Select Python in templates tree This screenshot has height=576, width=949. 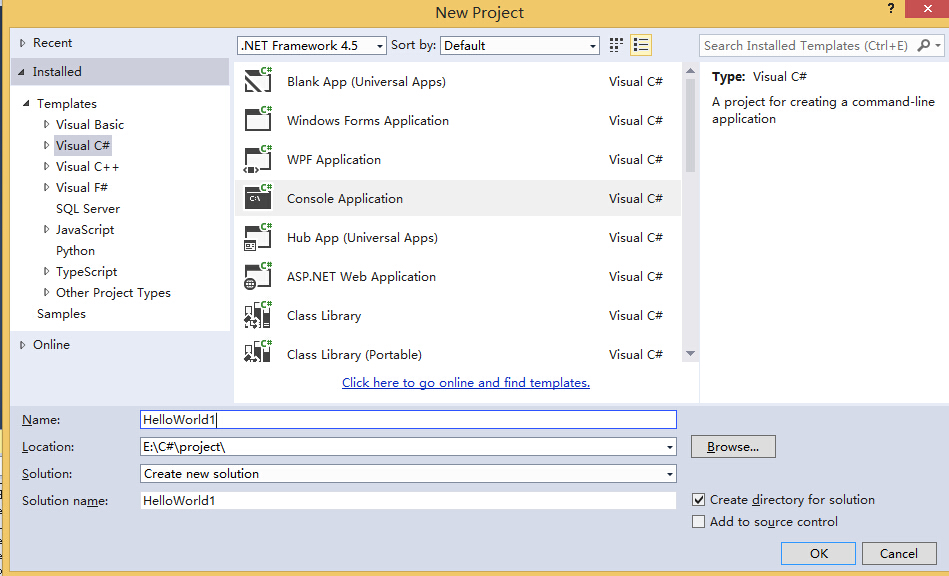[x=75, y=250]
